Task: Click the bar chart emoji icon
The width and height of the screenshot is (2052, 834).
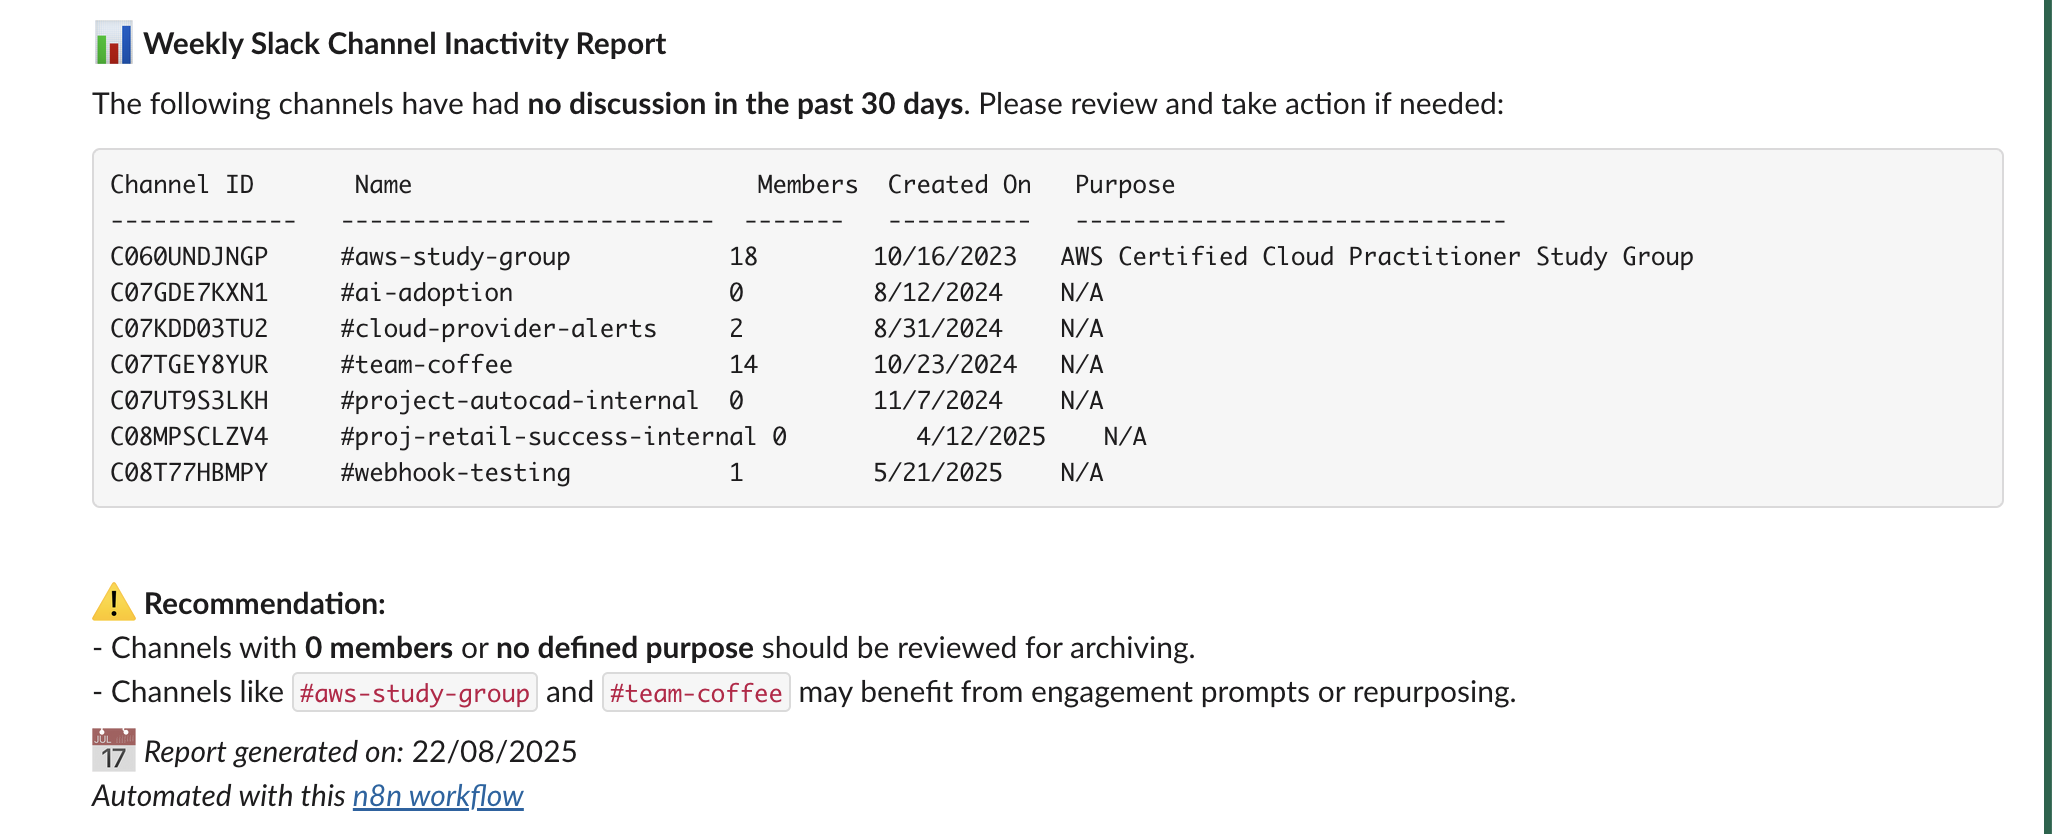Action: 113,44
